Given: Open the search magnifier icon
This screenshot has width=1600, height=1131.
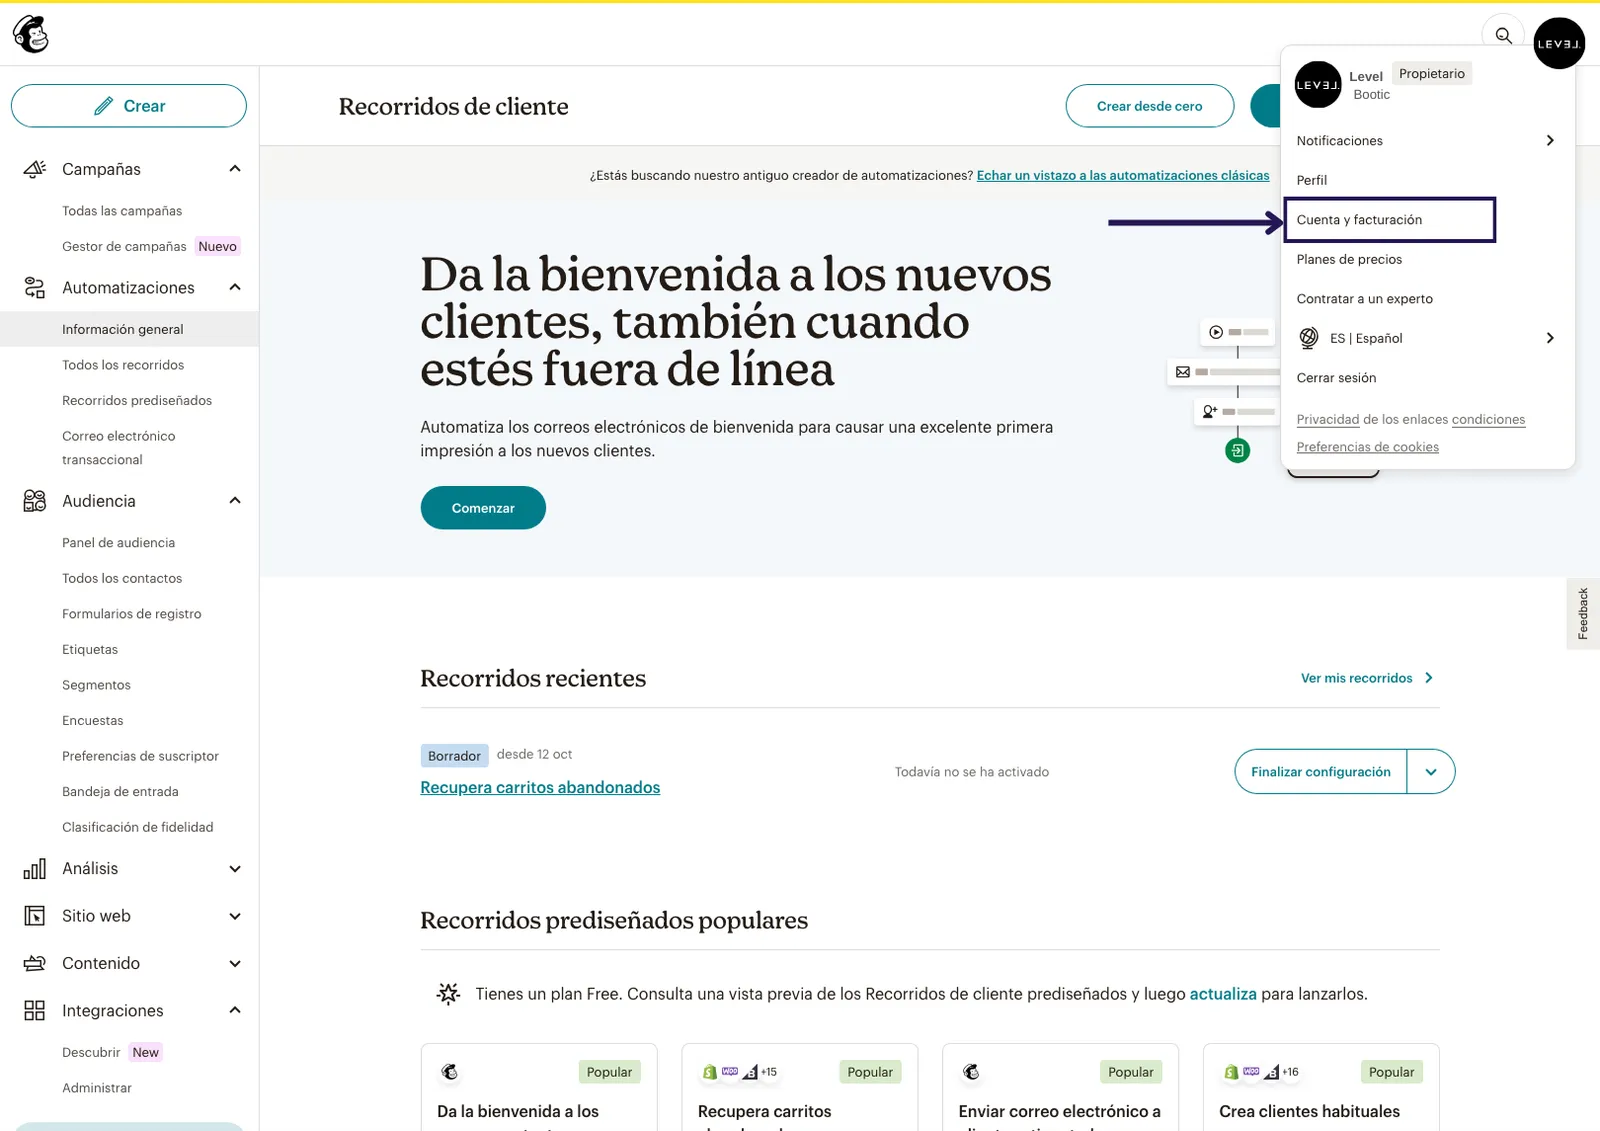Looking at the screenshot, I should (1503, 35).
